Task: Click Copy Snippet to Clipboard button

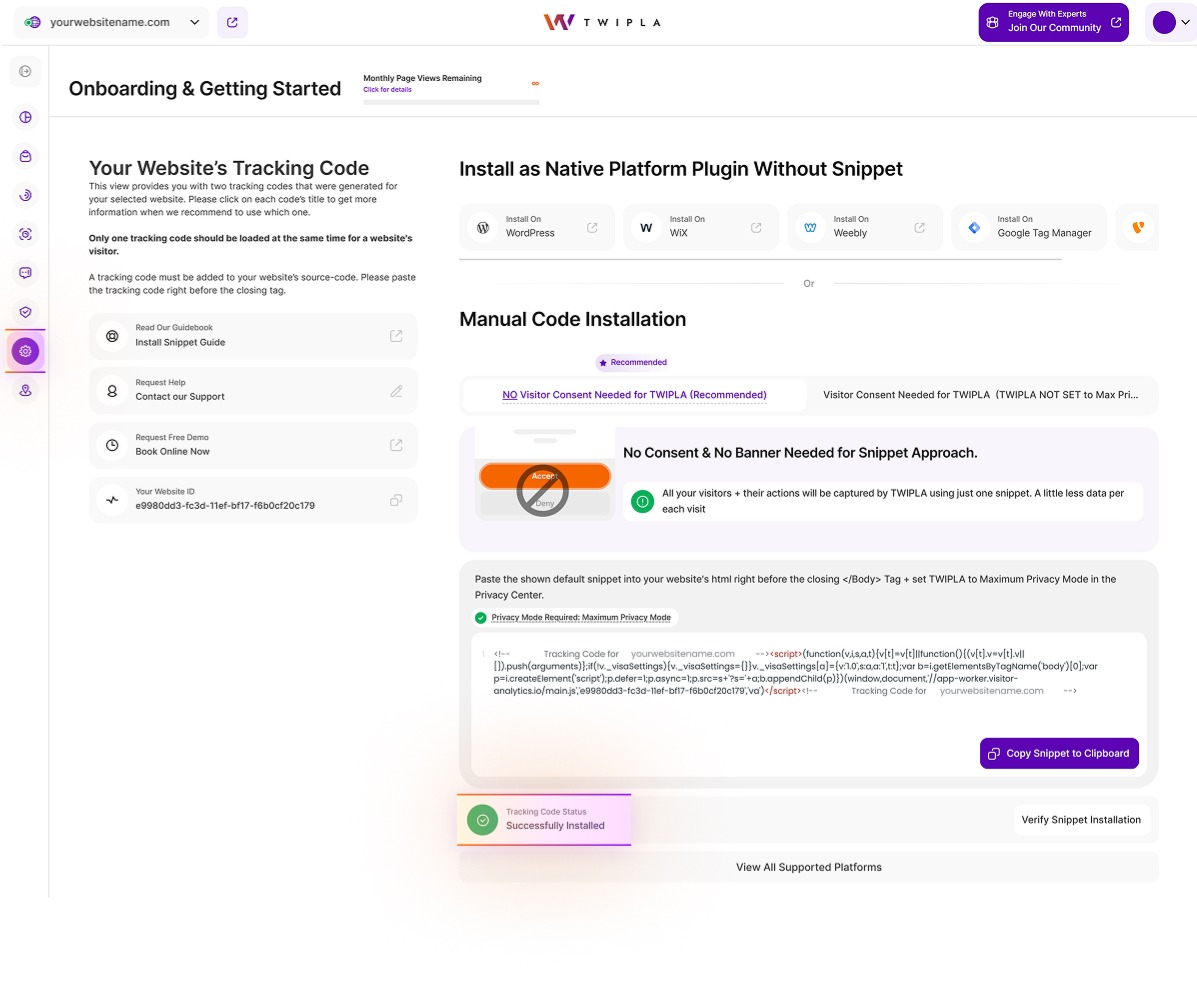Action: 1058,754
